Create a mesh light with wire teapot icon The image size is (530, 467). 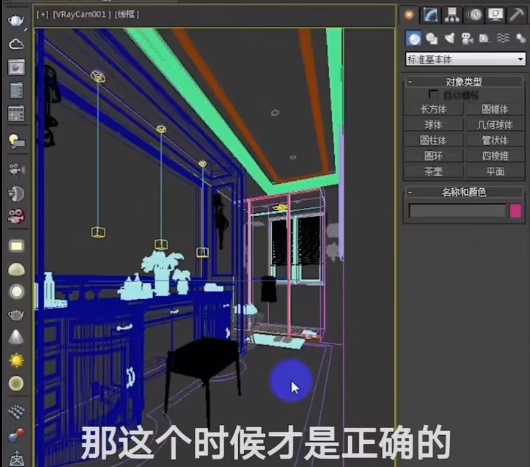(16, 315)
